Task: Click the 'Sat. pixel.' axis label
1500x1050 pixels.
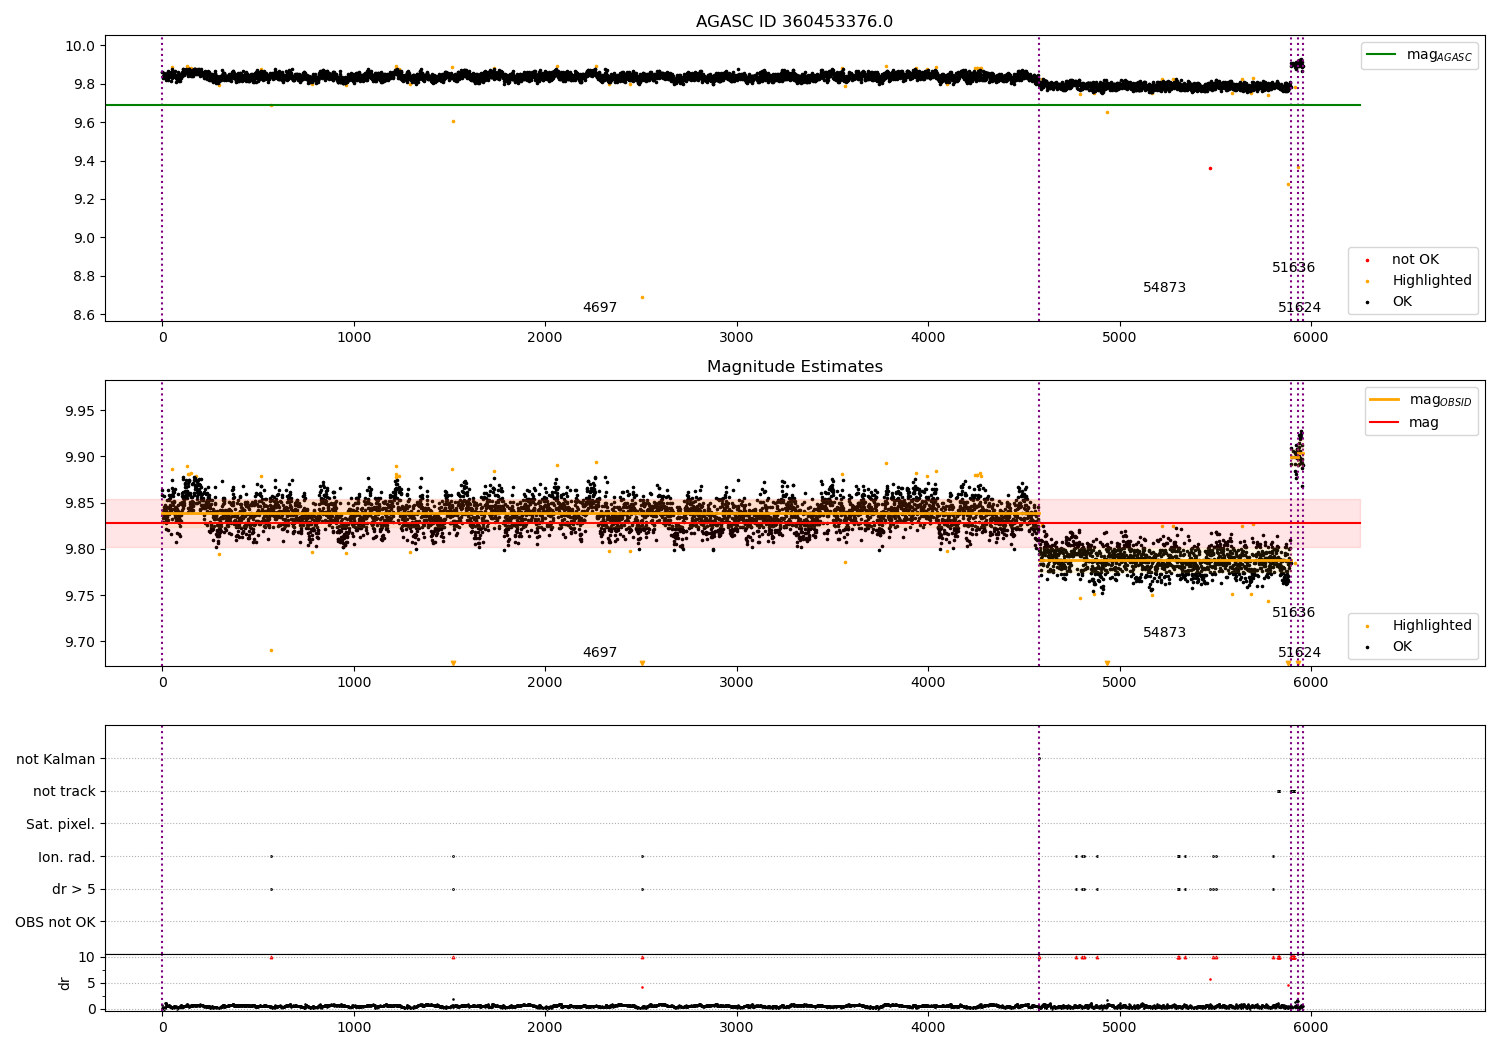Action: click(61, 824)
